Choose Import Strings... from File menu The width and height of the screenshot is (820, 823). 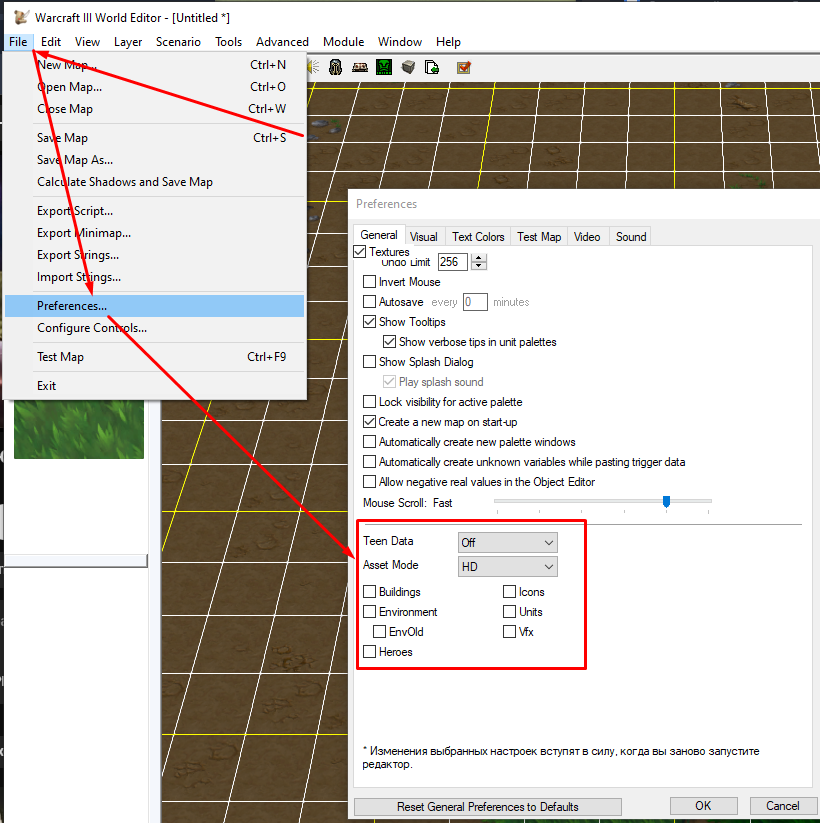[x=154, y=277]
